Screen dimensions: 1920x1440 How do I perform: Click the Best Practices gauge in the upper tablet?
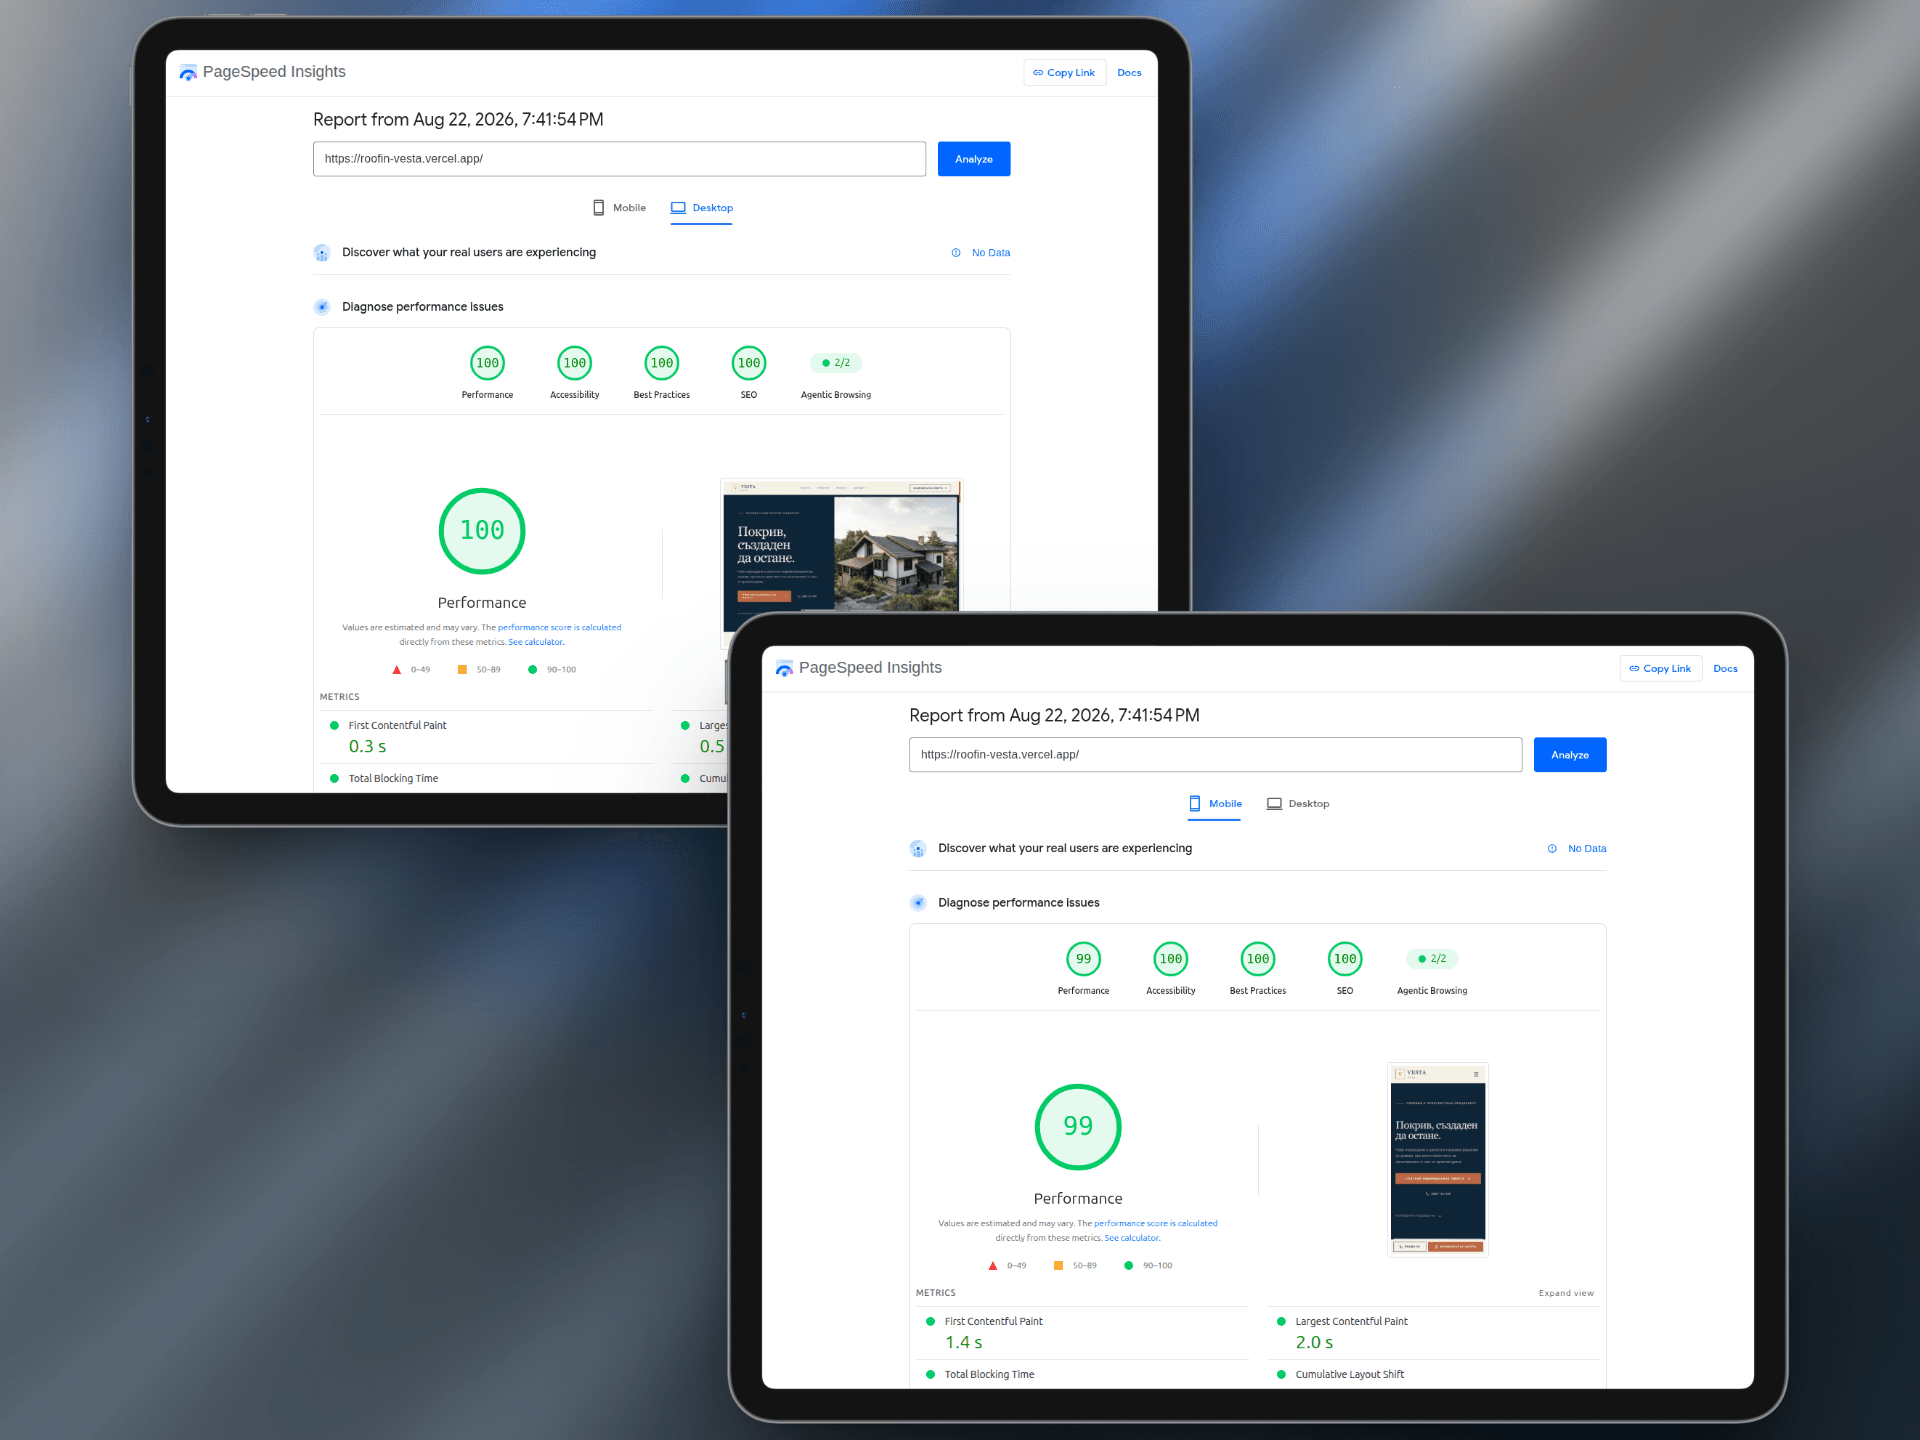tap(662, 363)
